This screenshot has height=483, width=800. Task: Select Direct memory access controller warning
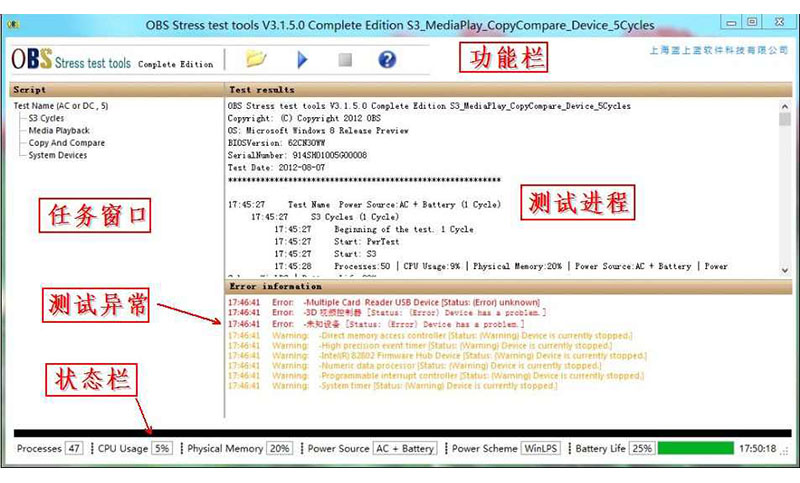[x=430, y=336]
